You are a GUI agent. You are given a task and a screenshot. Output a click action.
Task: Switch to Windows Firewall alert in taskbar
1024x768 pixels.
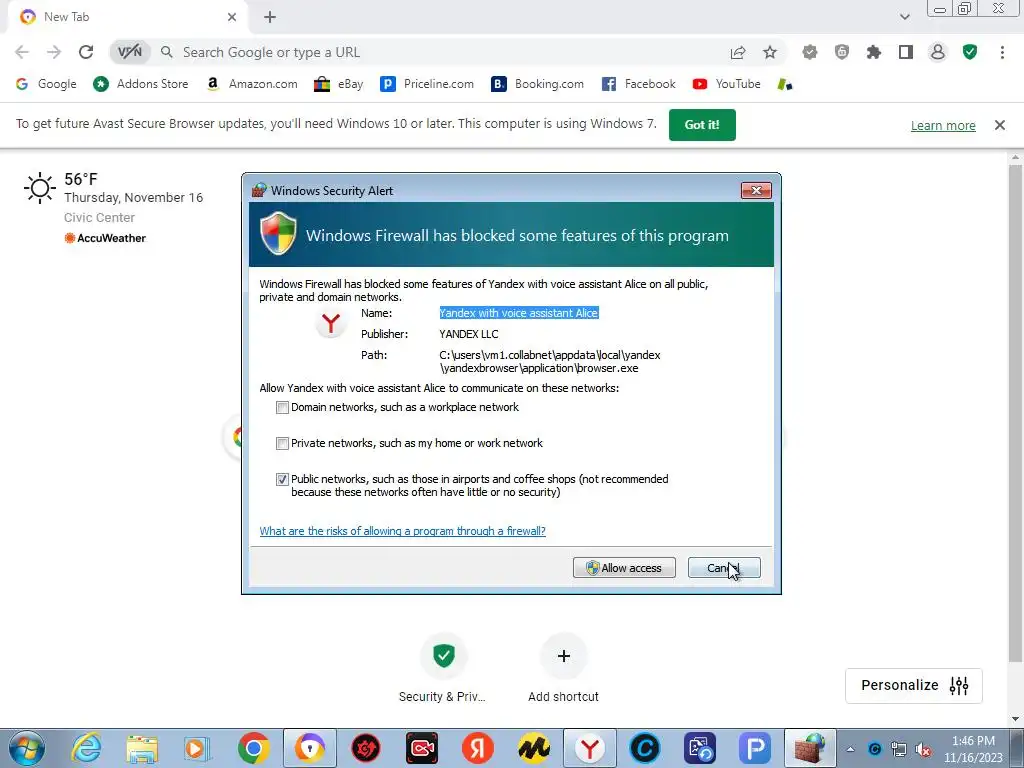(810, 748)
